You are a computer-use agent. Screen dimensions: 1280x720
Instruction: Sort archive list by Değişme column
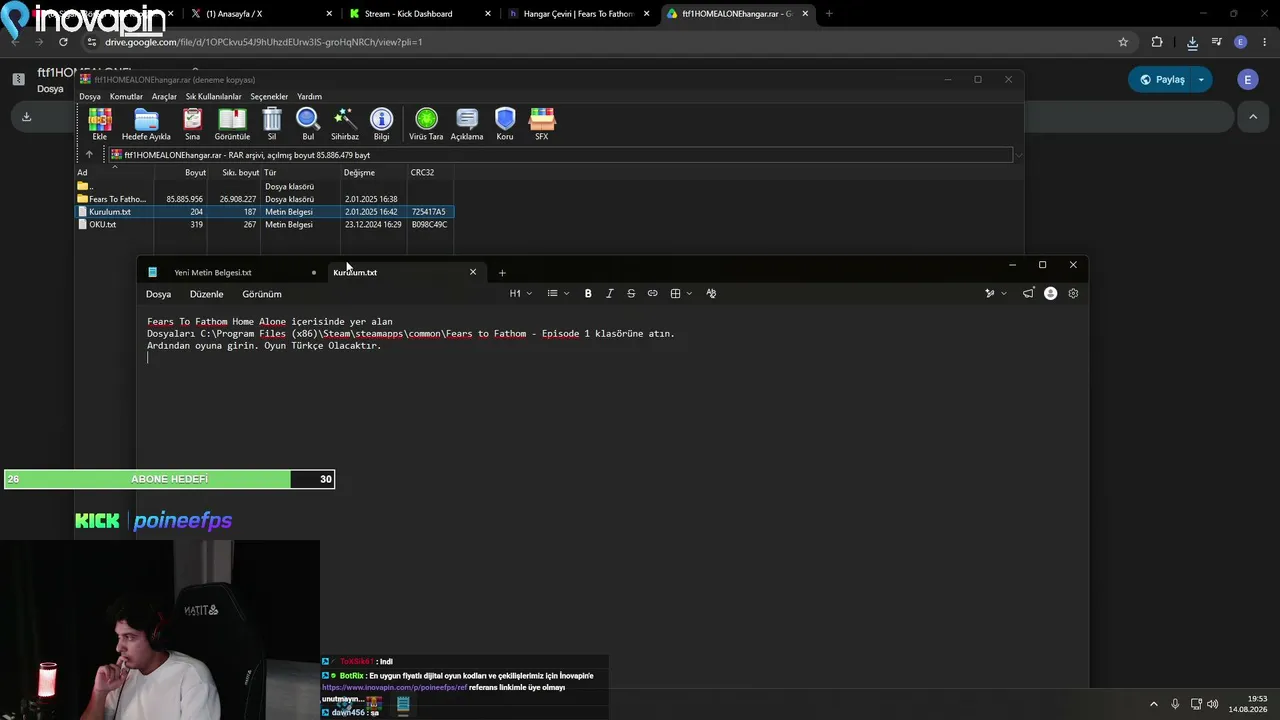pyautogui.click(x=374, y=173)
